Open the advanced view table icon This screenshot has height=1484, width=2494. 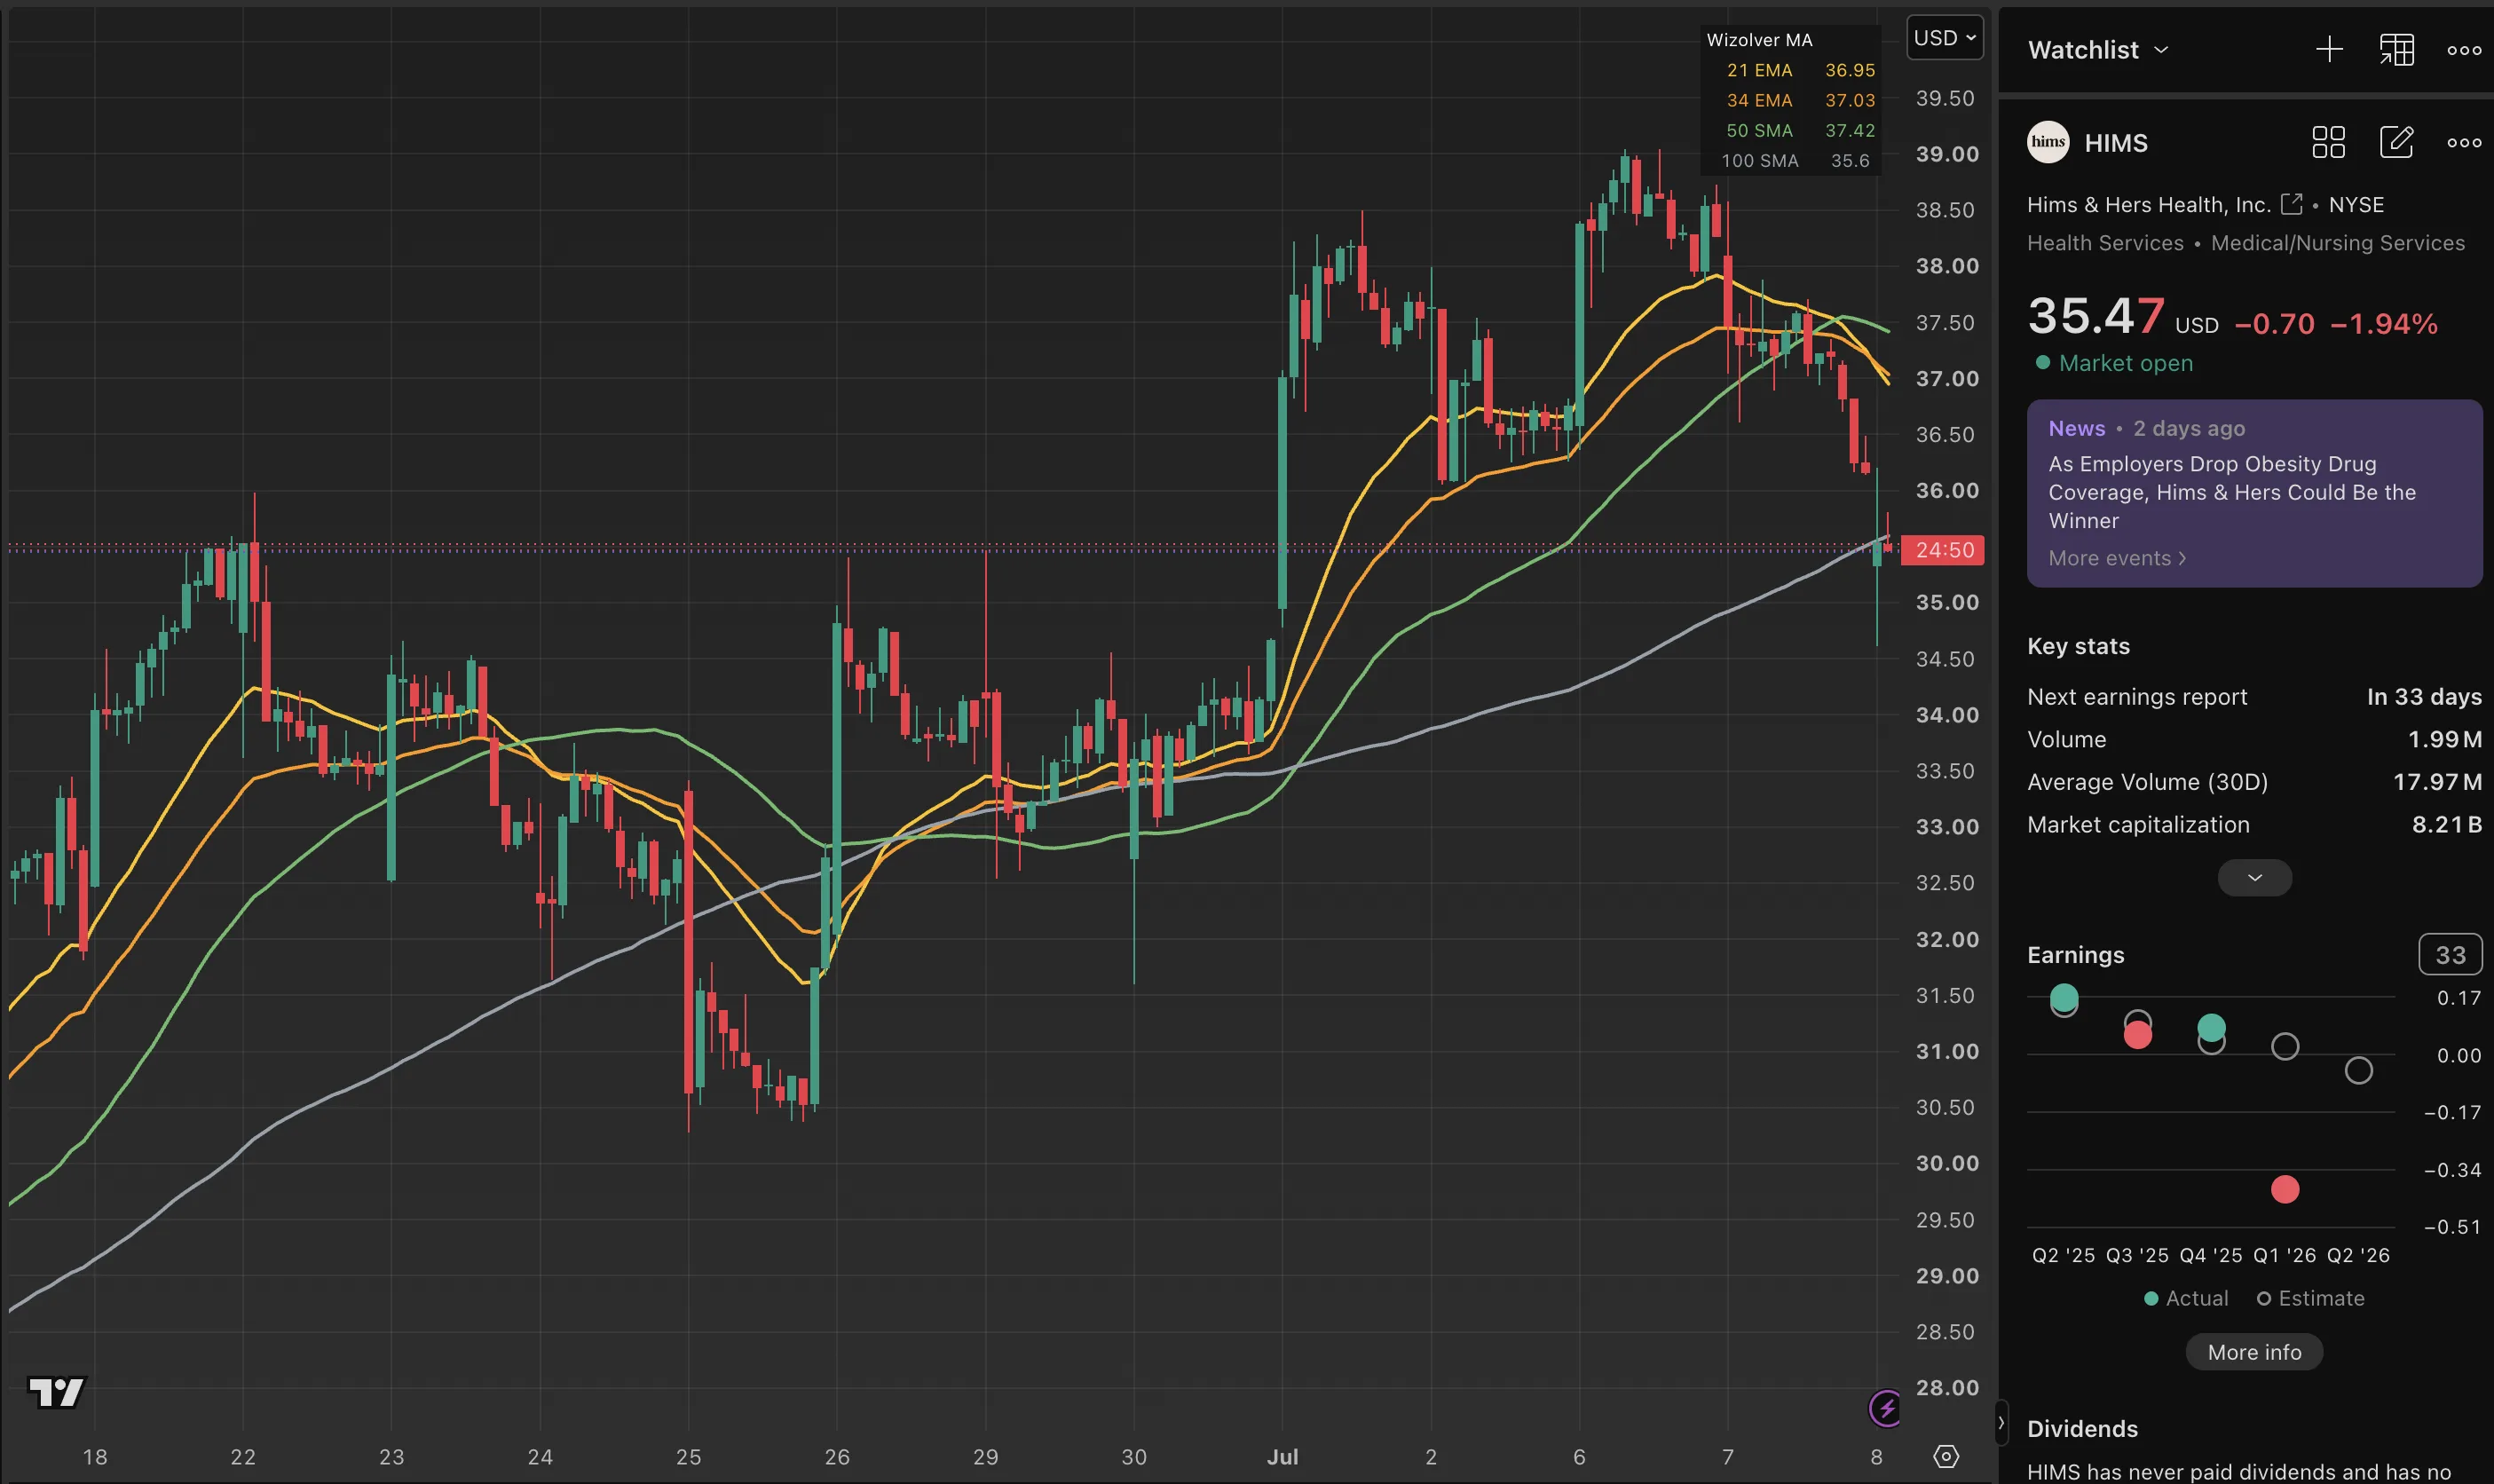point(2396,50)
